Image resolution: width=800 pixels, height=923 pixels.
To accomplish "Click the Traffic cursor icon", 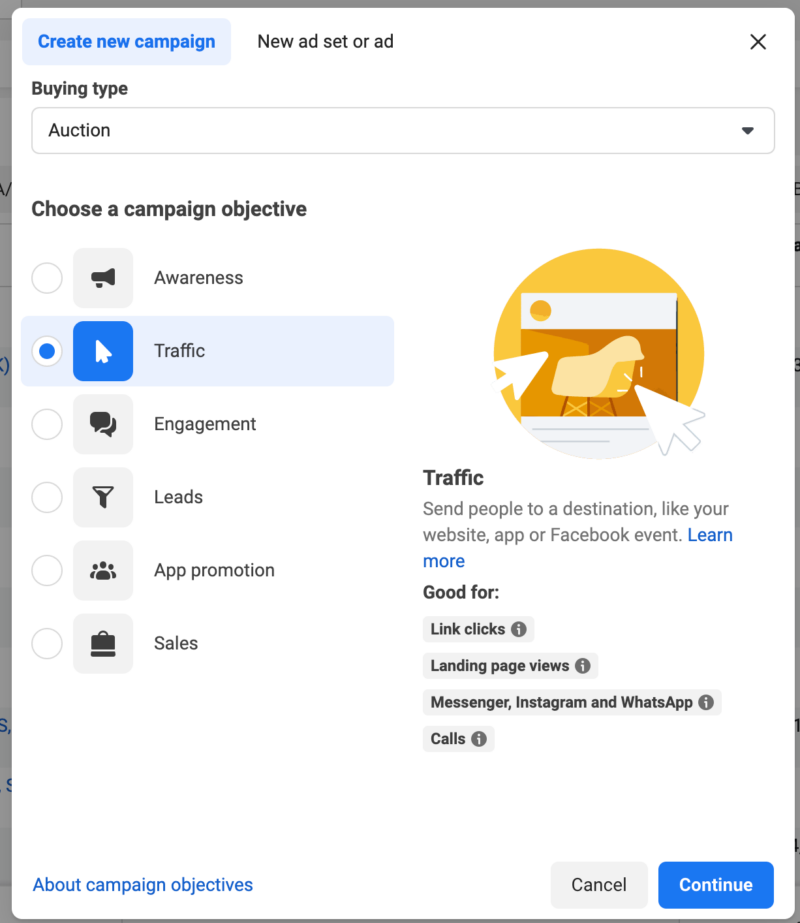I will pyautogui.click(x=103, y=351).
